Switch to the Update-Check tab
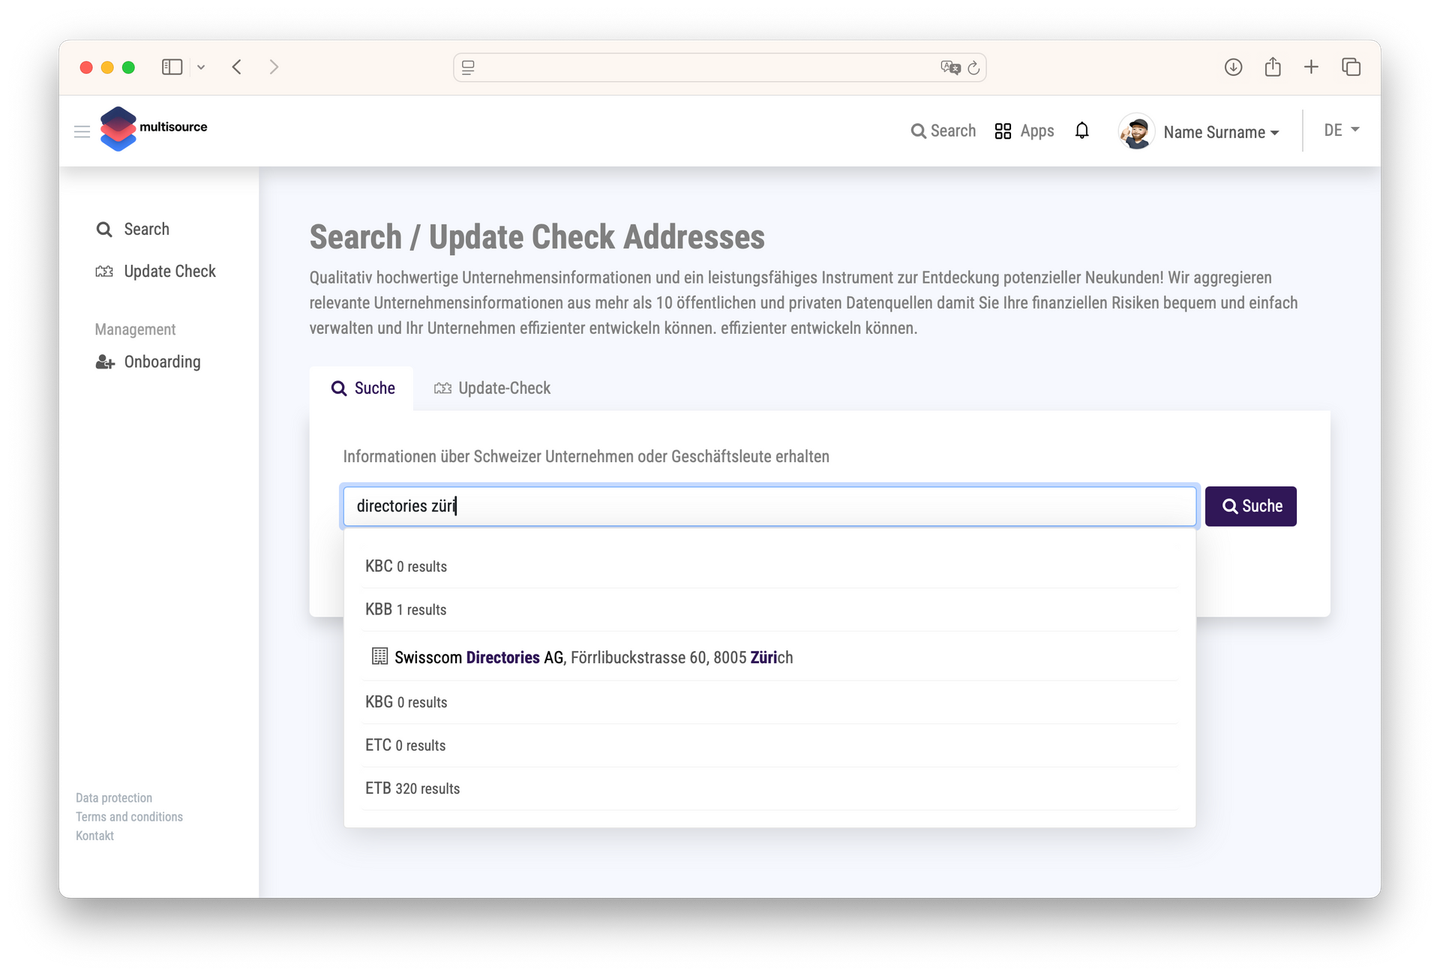Screen dimensions: 1440x976 point(492,388)
